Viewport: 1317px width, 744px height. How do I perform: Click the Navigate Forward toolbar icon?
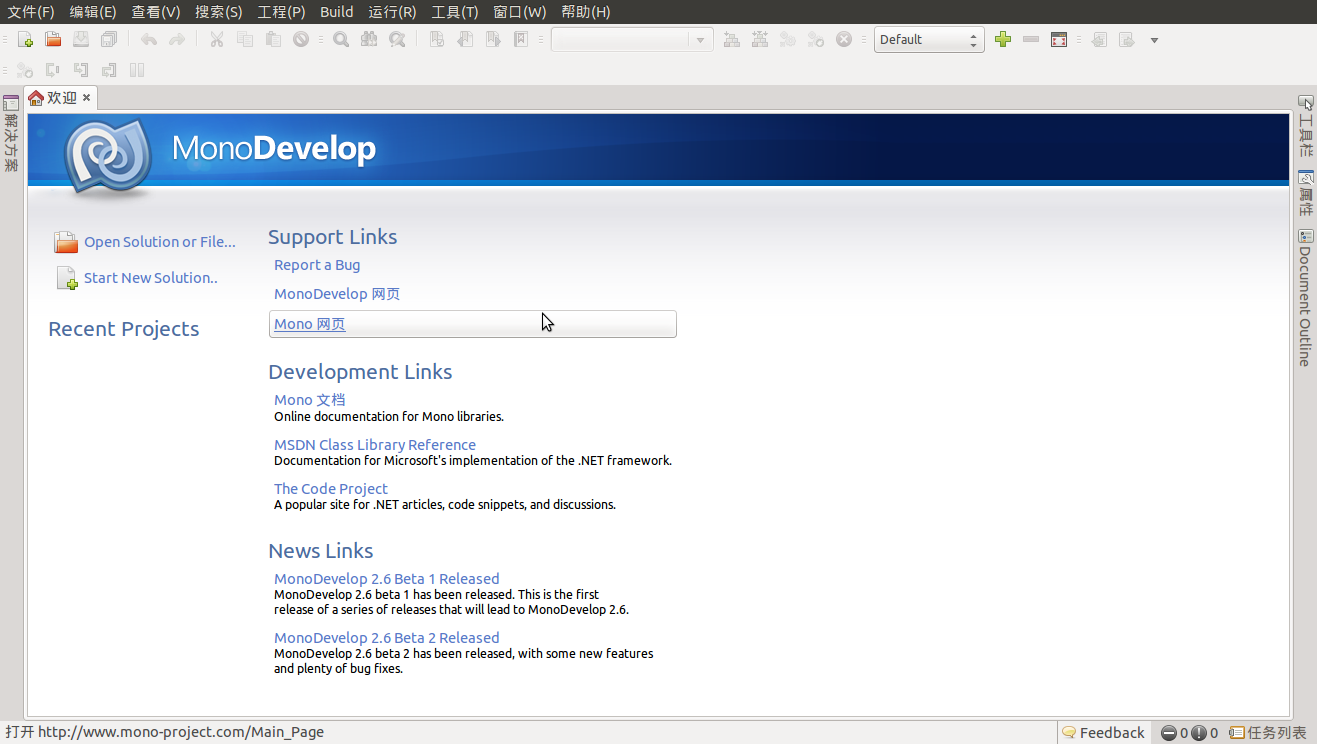(x=1127, y=40)
